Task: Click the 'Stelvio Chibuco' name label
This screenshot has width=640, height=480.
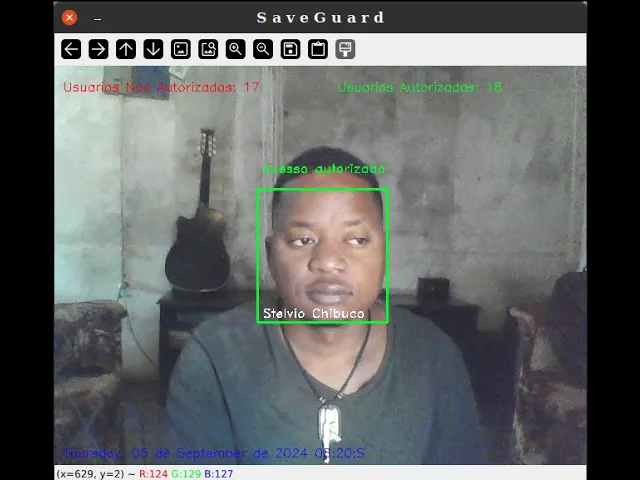Action: click(313, 313)
